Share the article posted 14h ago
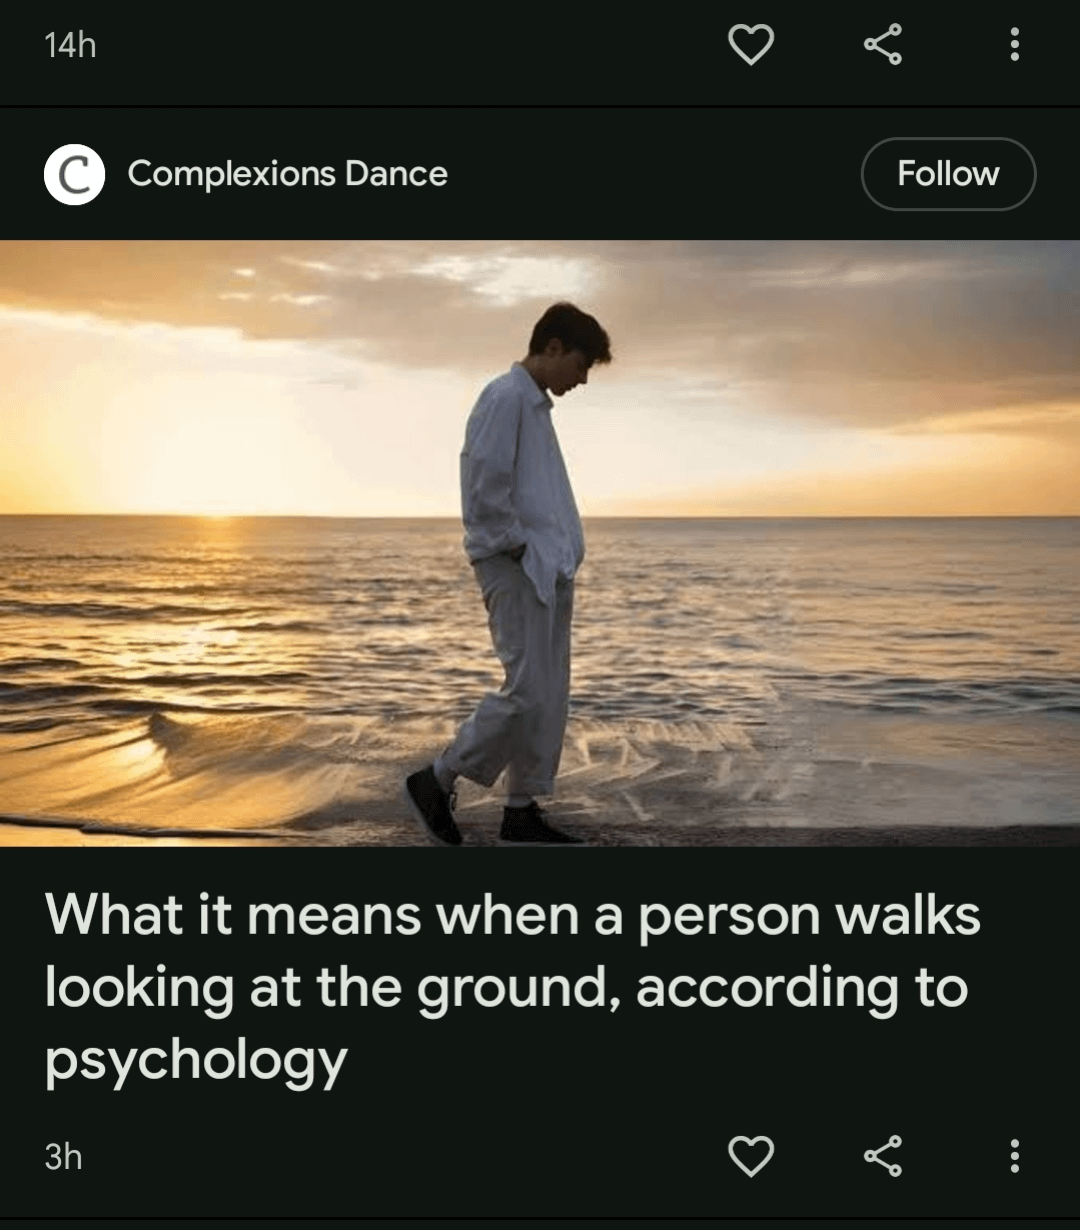1080x1230 pixels. click(x=883, y=45)
